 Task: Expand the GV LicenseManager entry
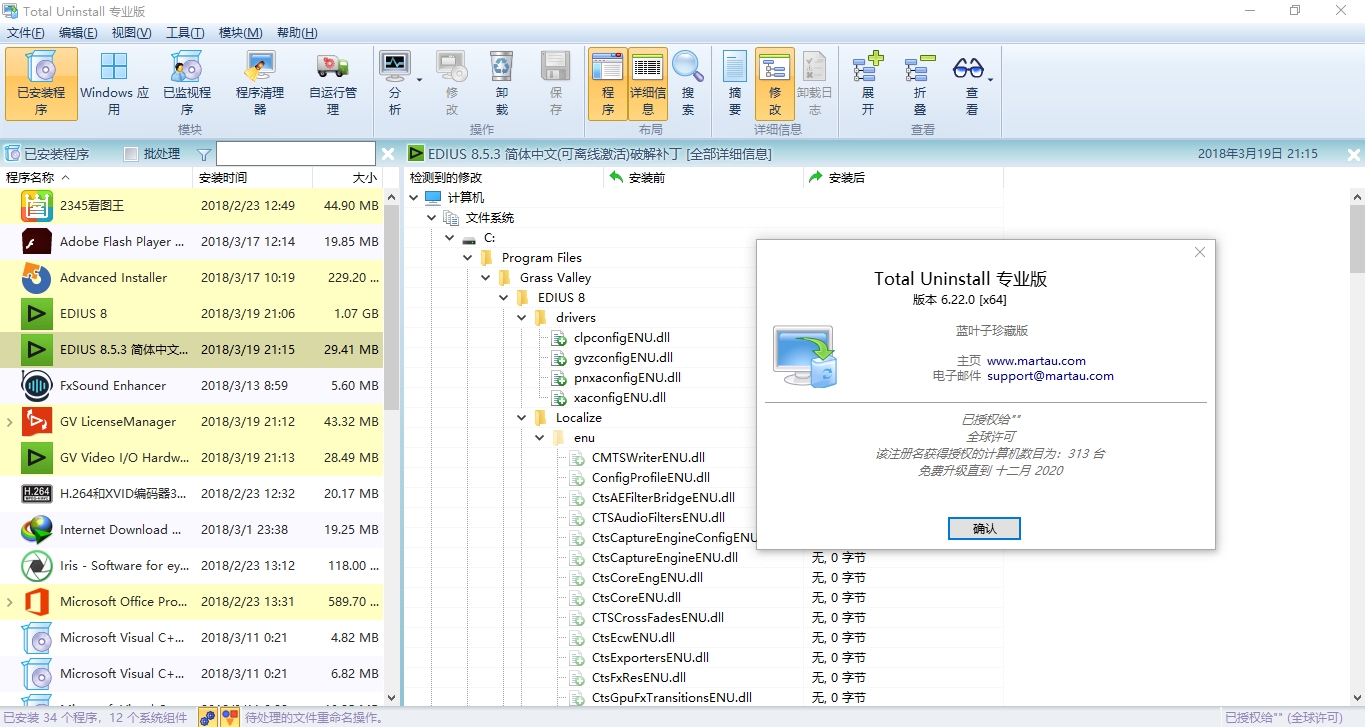coord(10,422)
